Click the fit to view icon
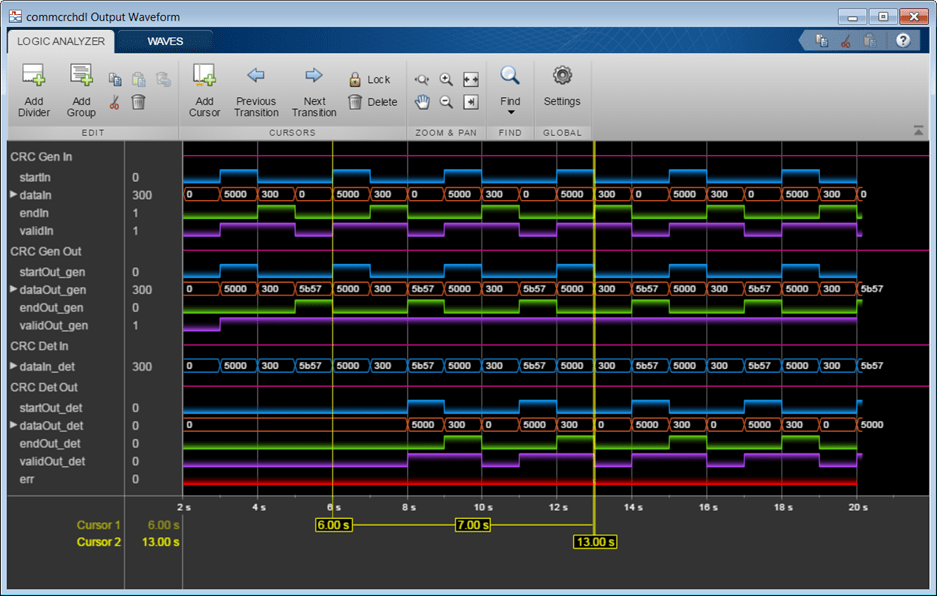 click(x=471, y=80)
